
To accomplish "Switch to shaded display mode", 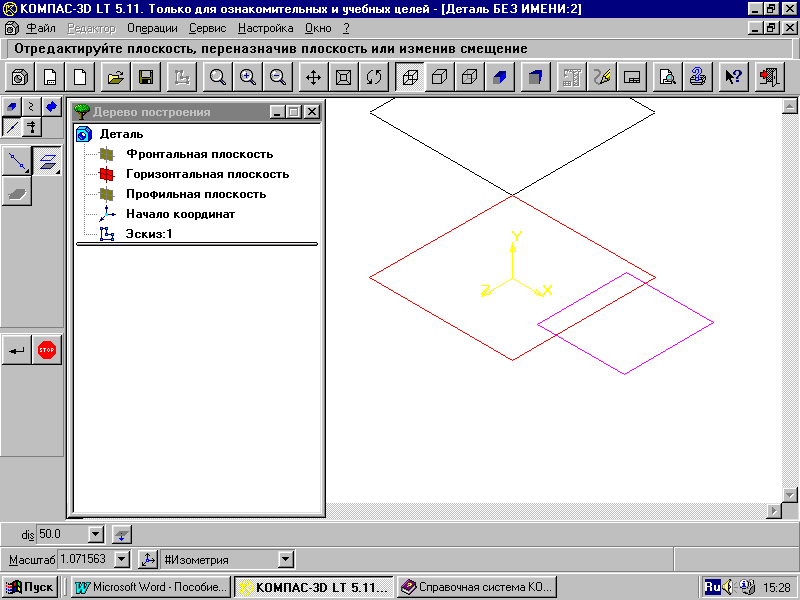I will click(500, 77).
